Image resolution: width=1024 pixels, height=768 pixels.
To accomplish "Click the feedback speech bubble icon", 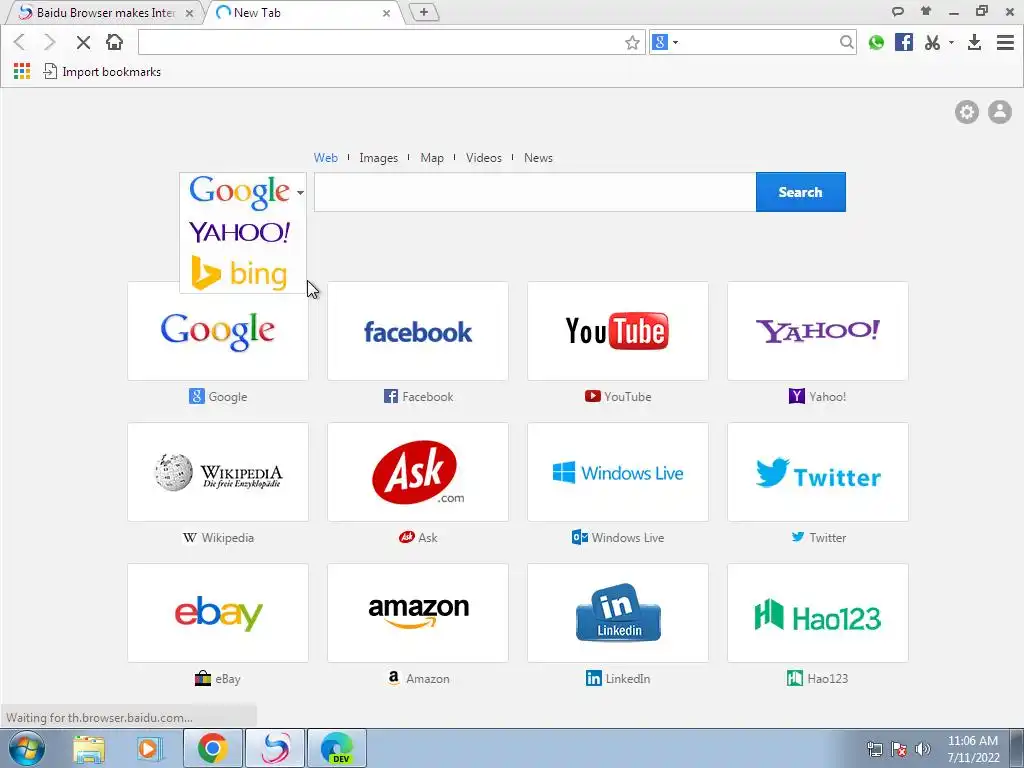I will pyautogui.click(x=898, y=11).
